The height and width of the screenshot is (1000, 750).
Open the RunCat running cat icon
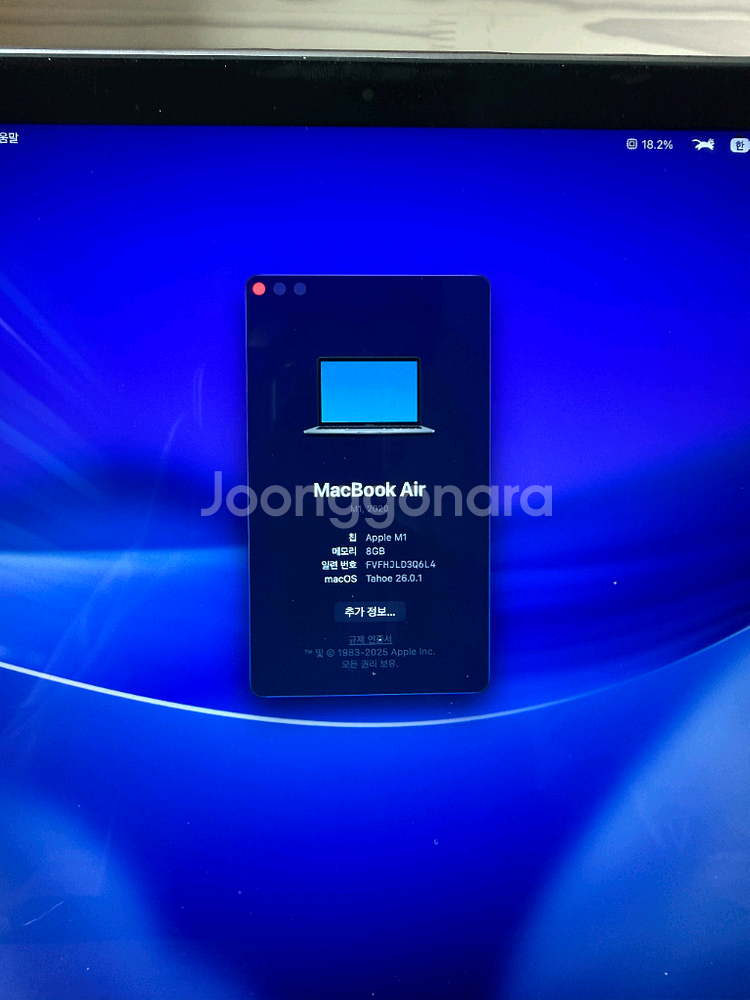click(x=704, y=145)
